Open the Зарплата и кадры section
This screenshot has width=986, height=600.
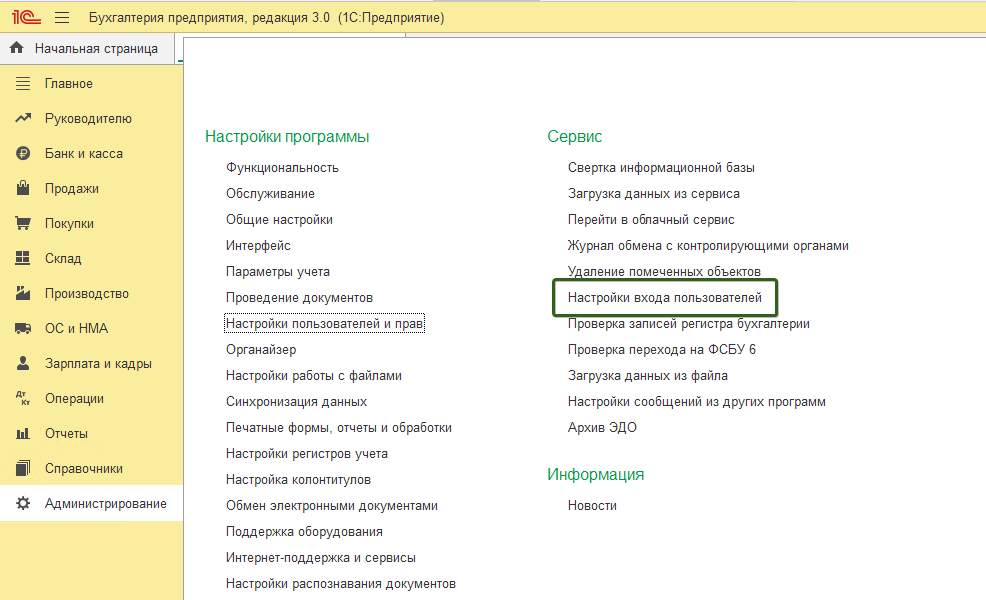[98, 364]
